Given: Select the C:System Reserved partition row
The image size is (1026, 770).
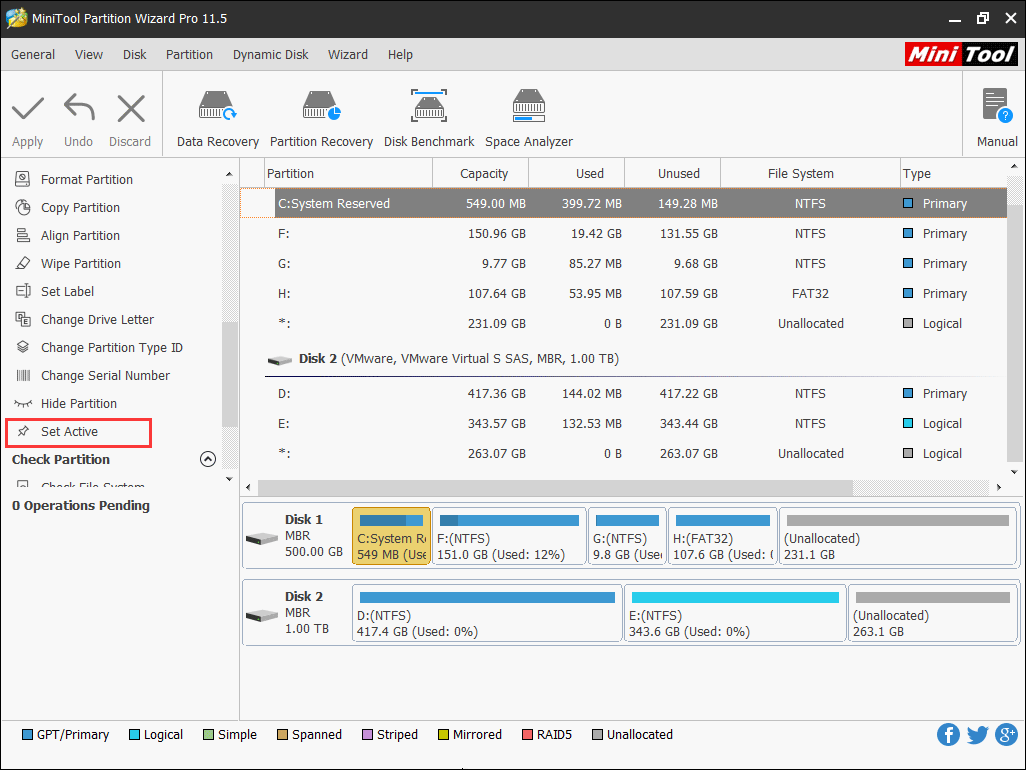Looking at the screenshot, I should [x=624, y=203].
